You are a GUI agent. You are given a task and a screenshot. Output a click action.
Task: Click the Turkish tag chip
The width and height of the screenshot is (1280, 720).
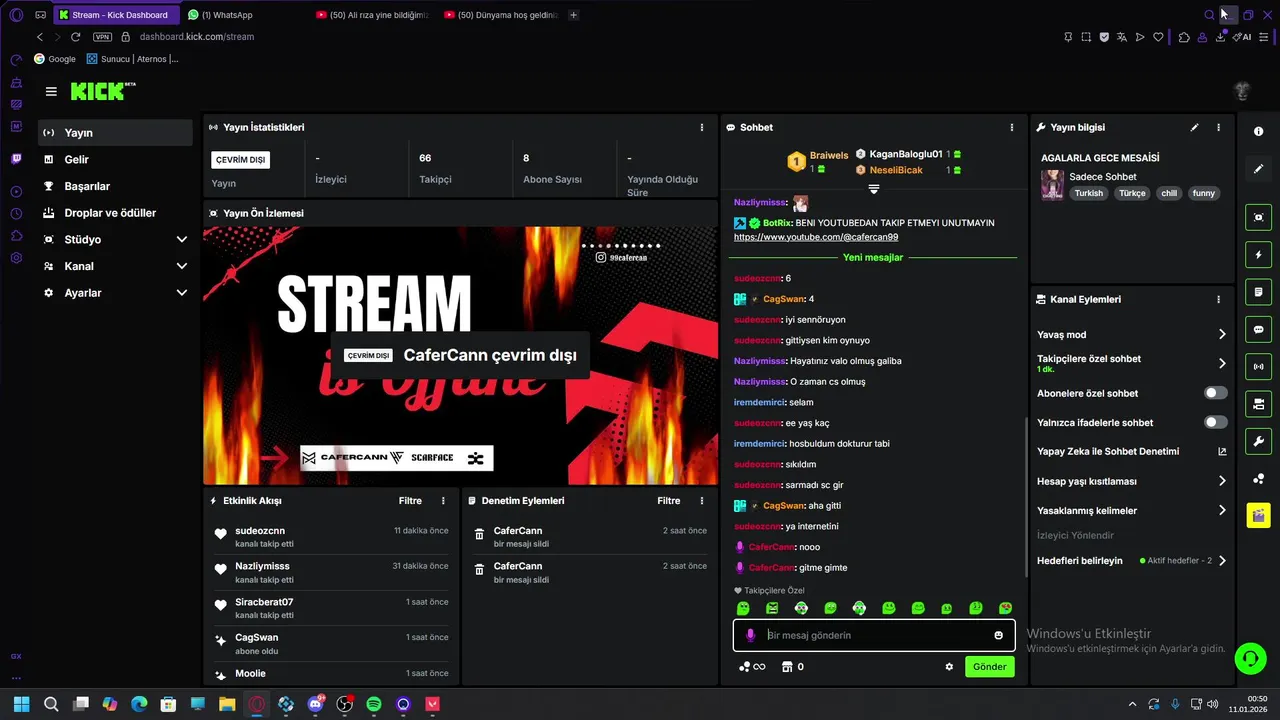click(x=1088, y=193)
